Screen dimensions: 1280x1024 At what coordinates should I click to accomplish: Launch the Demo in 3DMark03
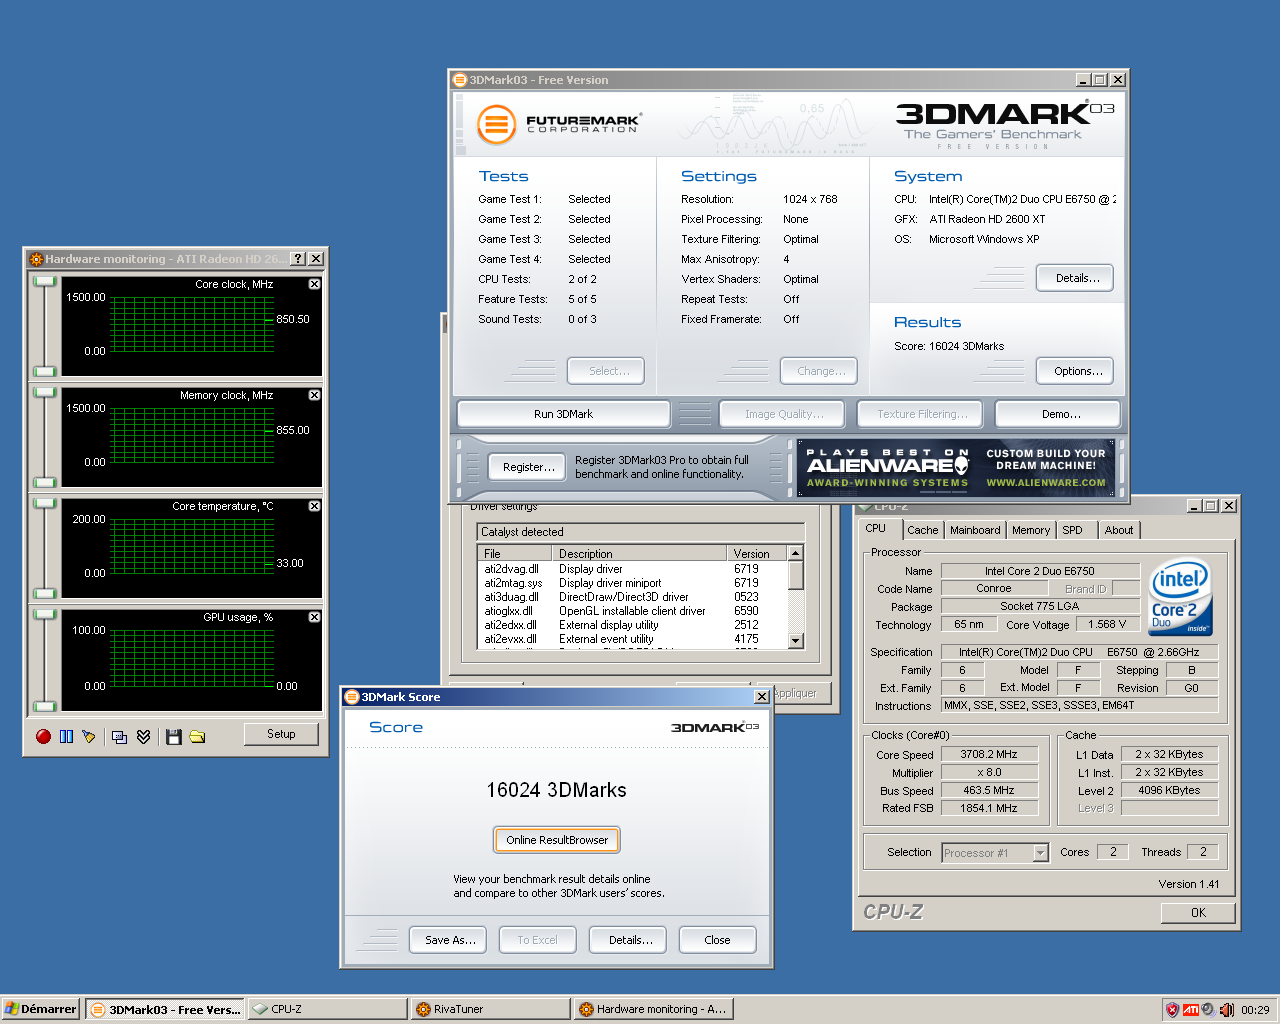pyautogui.click(x=1058, y=414)
